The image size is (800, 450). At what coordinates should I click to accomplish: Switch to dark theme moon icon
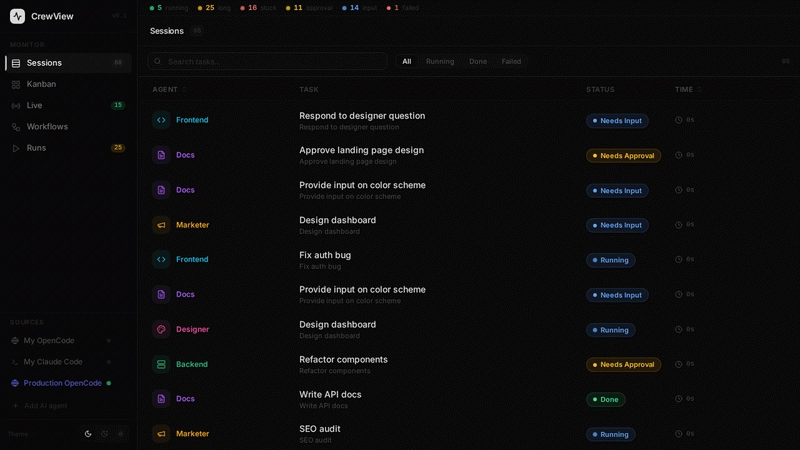(88, 434)
